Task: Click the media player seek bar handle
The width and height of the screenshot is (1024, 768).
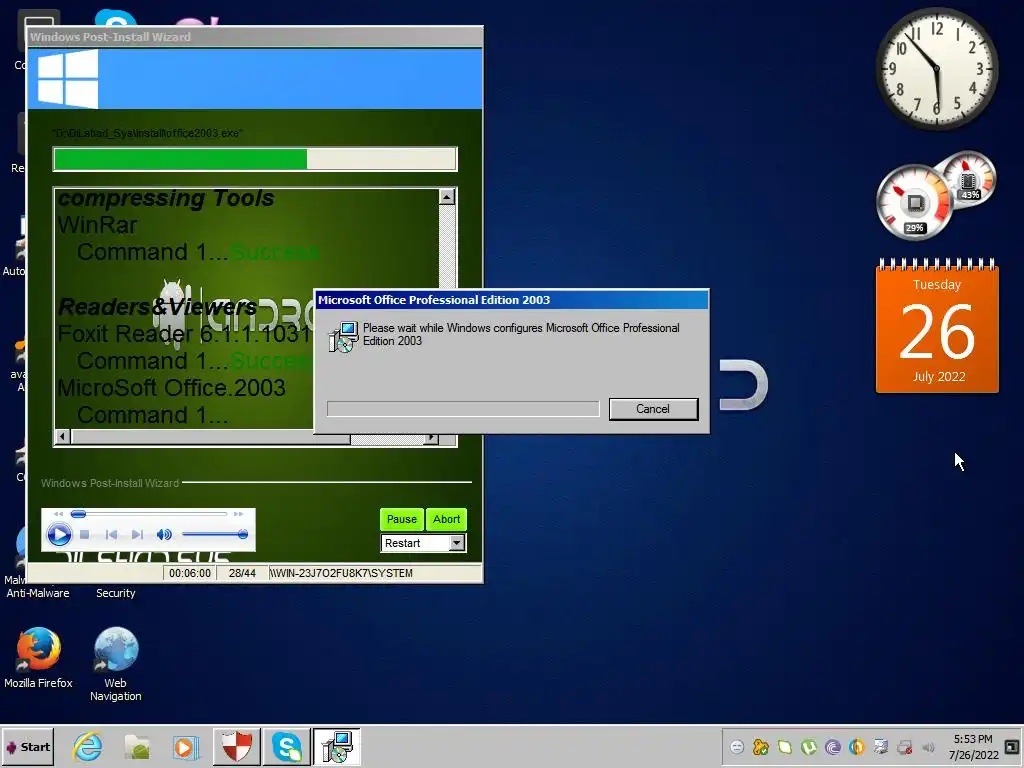Action: pos(78,514)
